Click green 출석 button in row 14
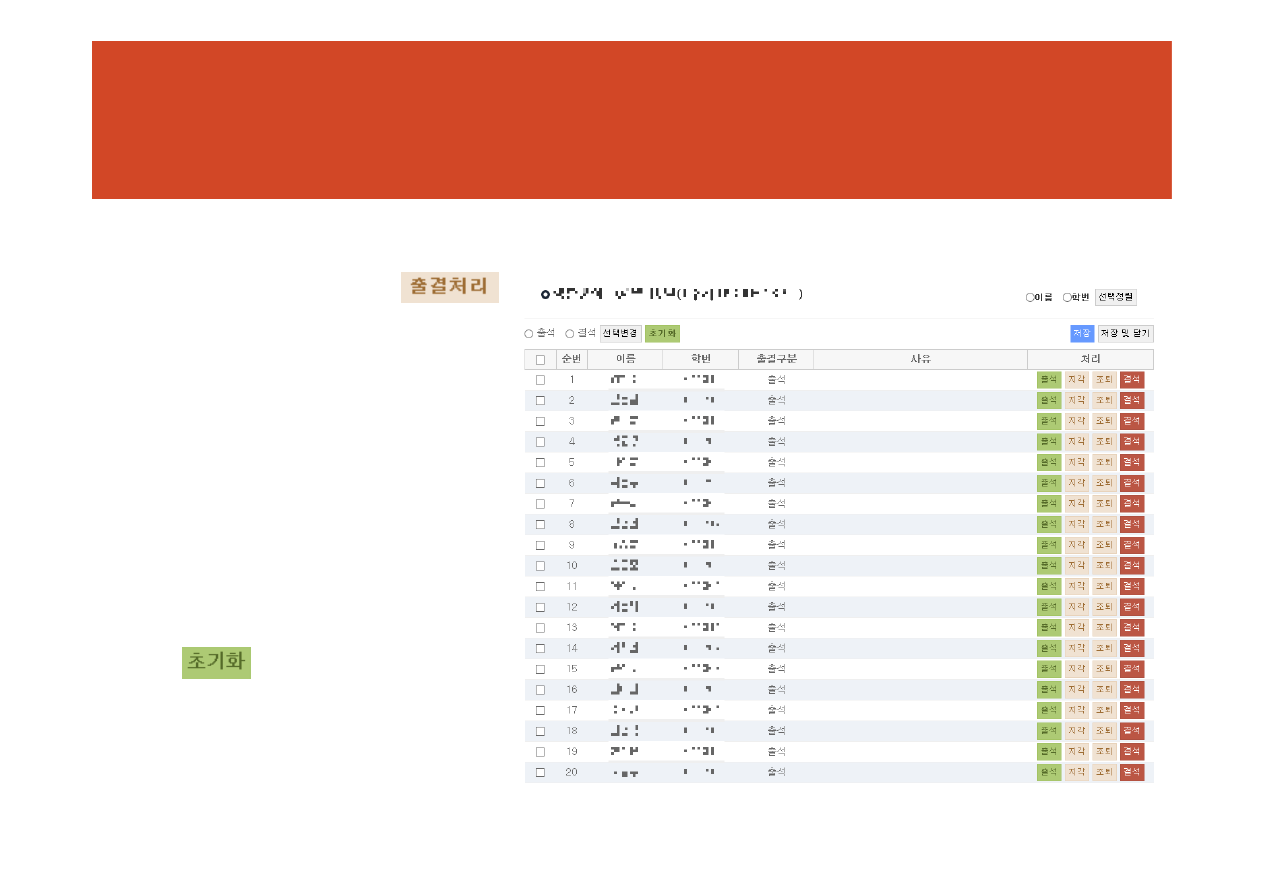Image resolution: width=1263 pixels, height=893 pixels. 1048,648
